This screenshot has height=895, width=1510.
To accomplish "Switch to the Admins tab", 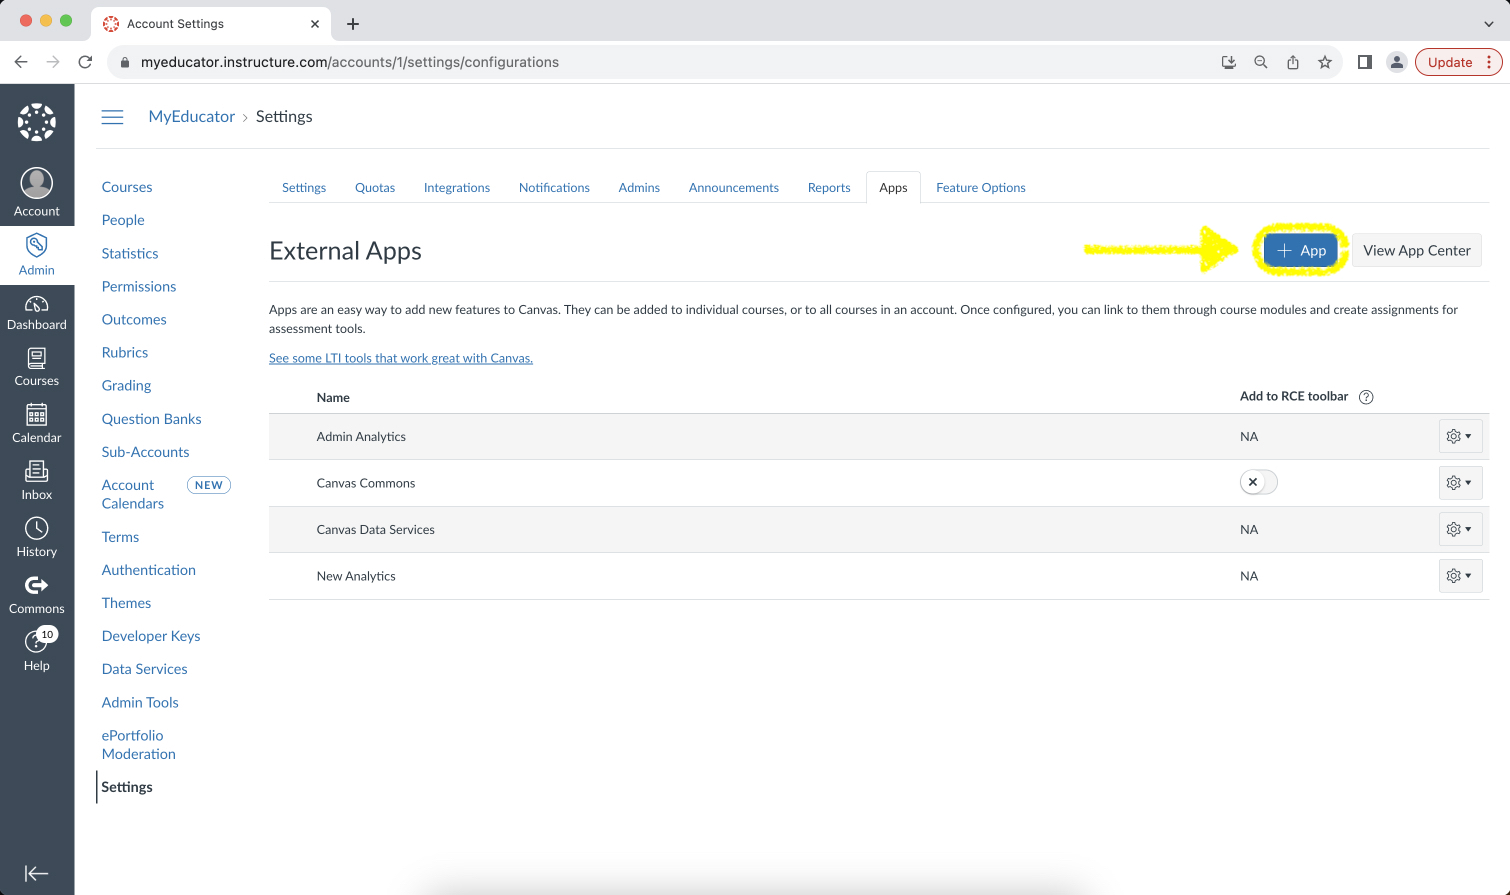I will point(639,187).
